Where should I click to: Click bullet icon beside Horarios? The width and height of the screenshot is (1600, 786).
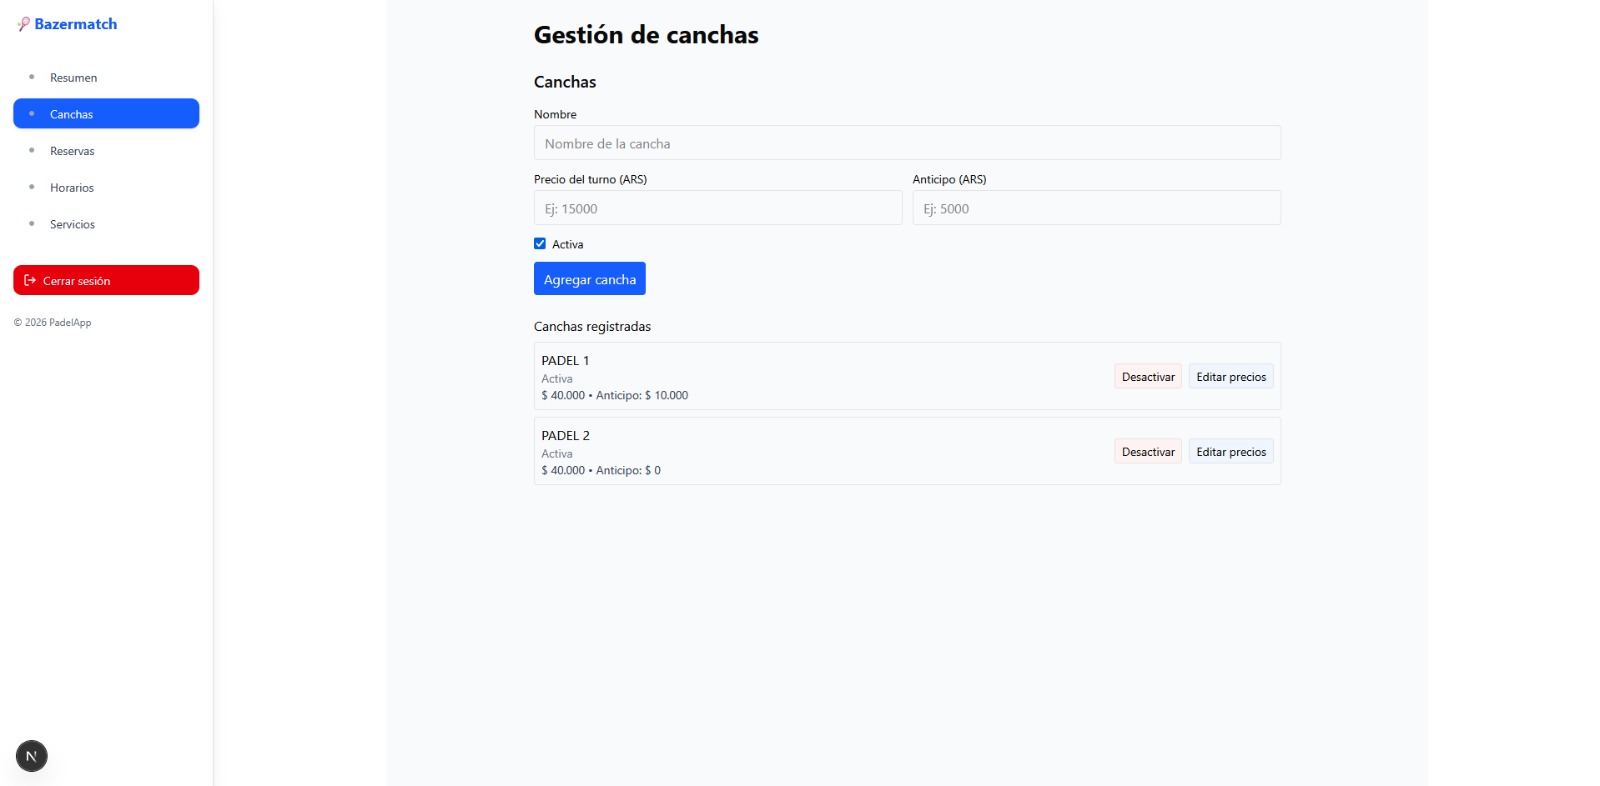pos(32,187)
